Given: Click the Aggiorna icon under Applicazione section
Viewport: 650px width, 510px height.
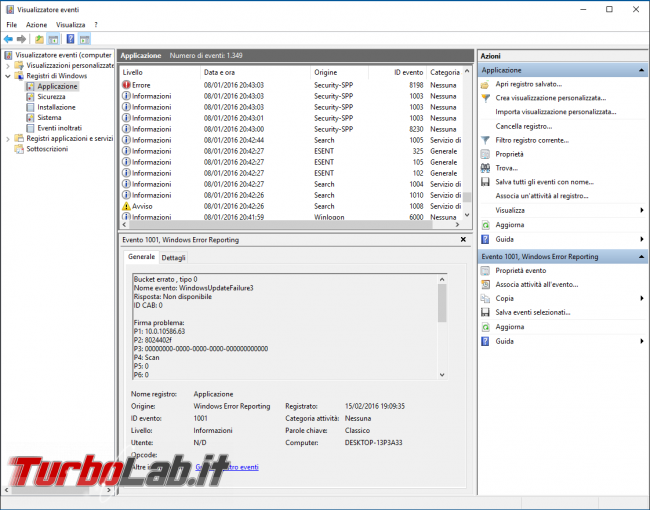Looking at the screenshot, I should click(485, 225).
